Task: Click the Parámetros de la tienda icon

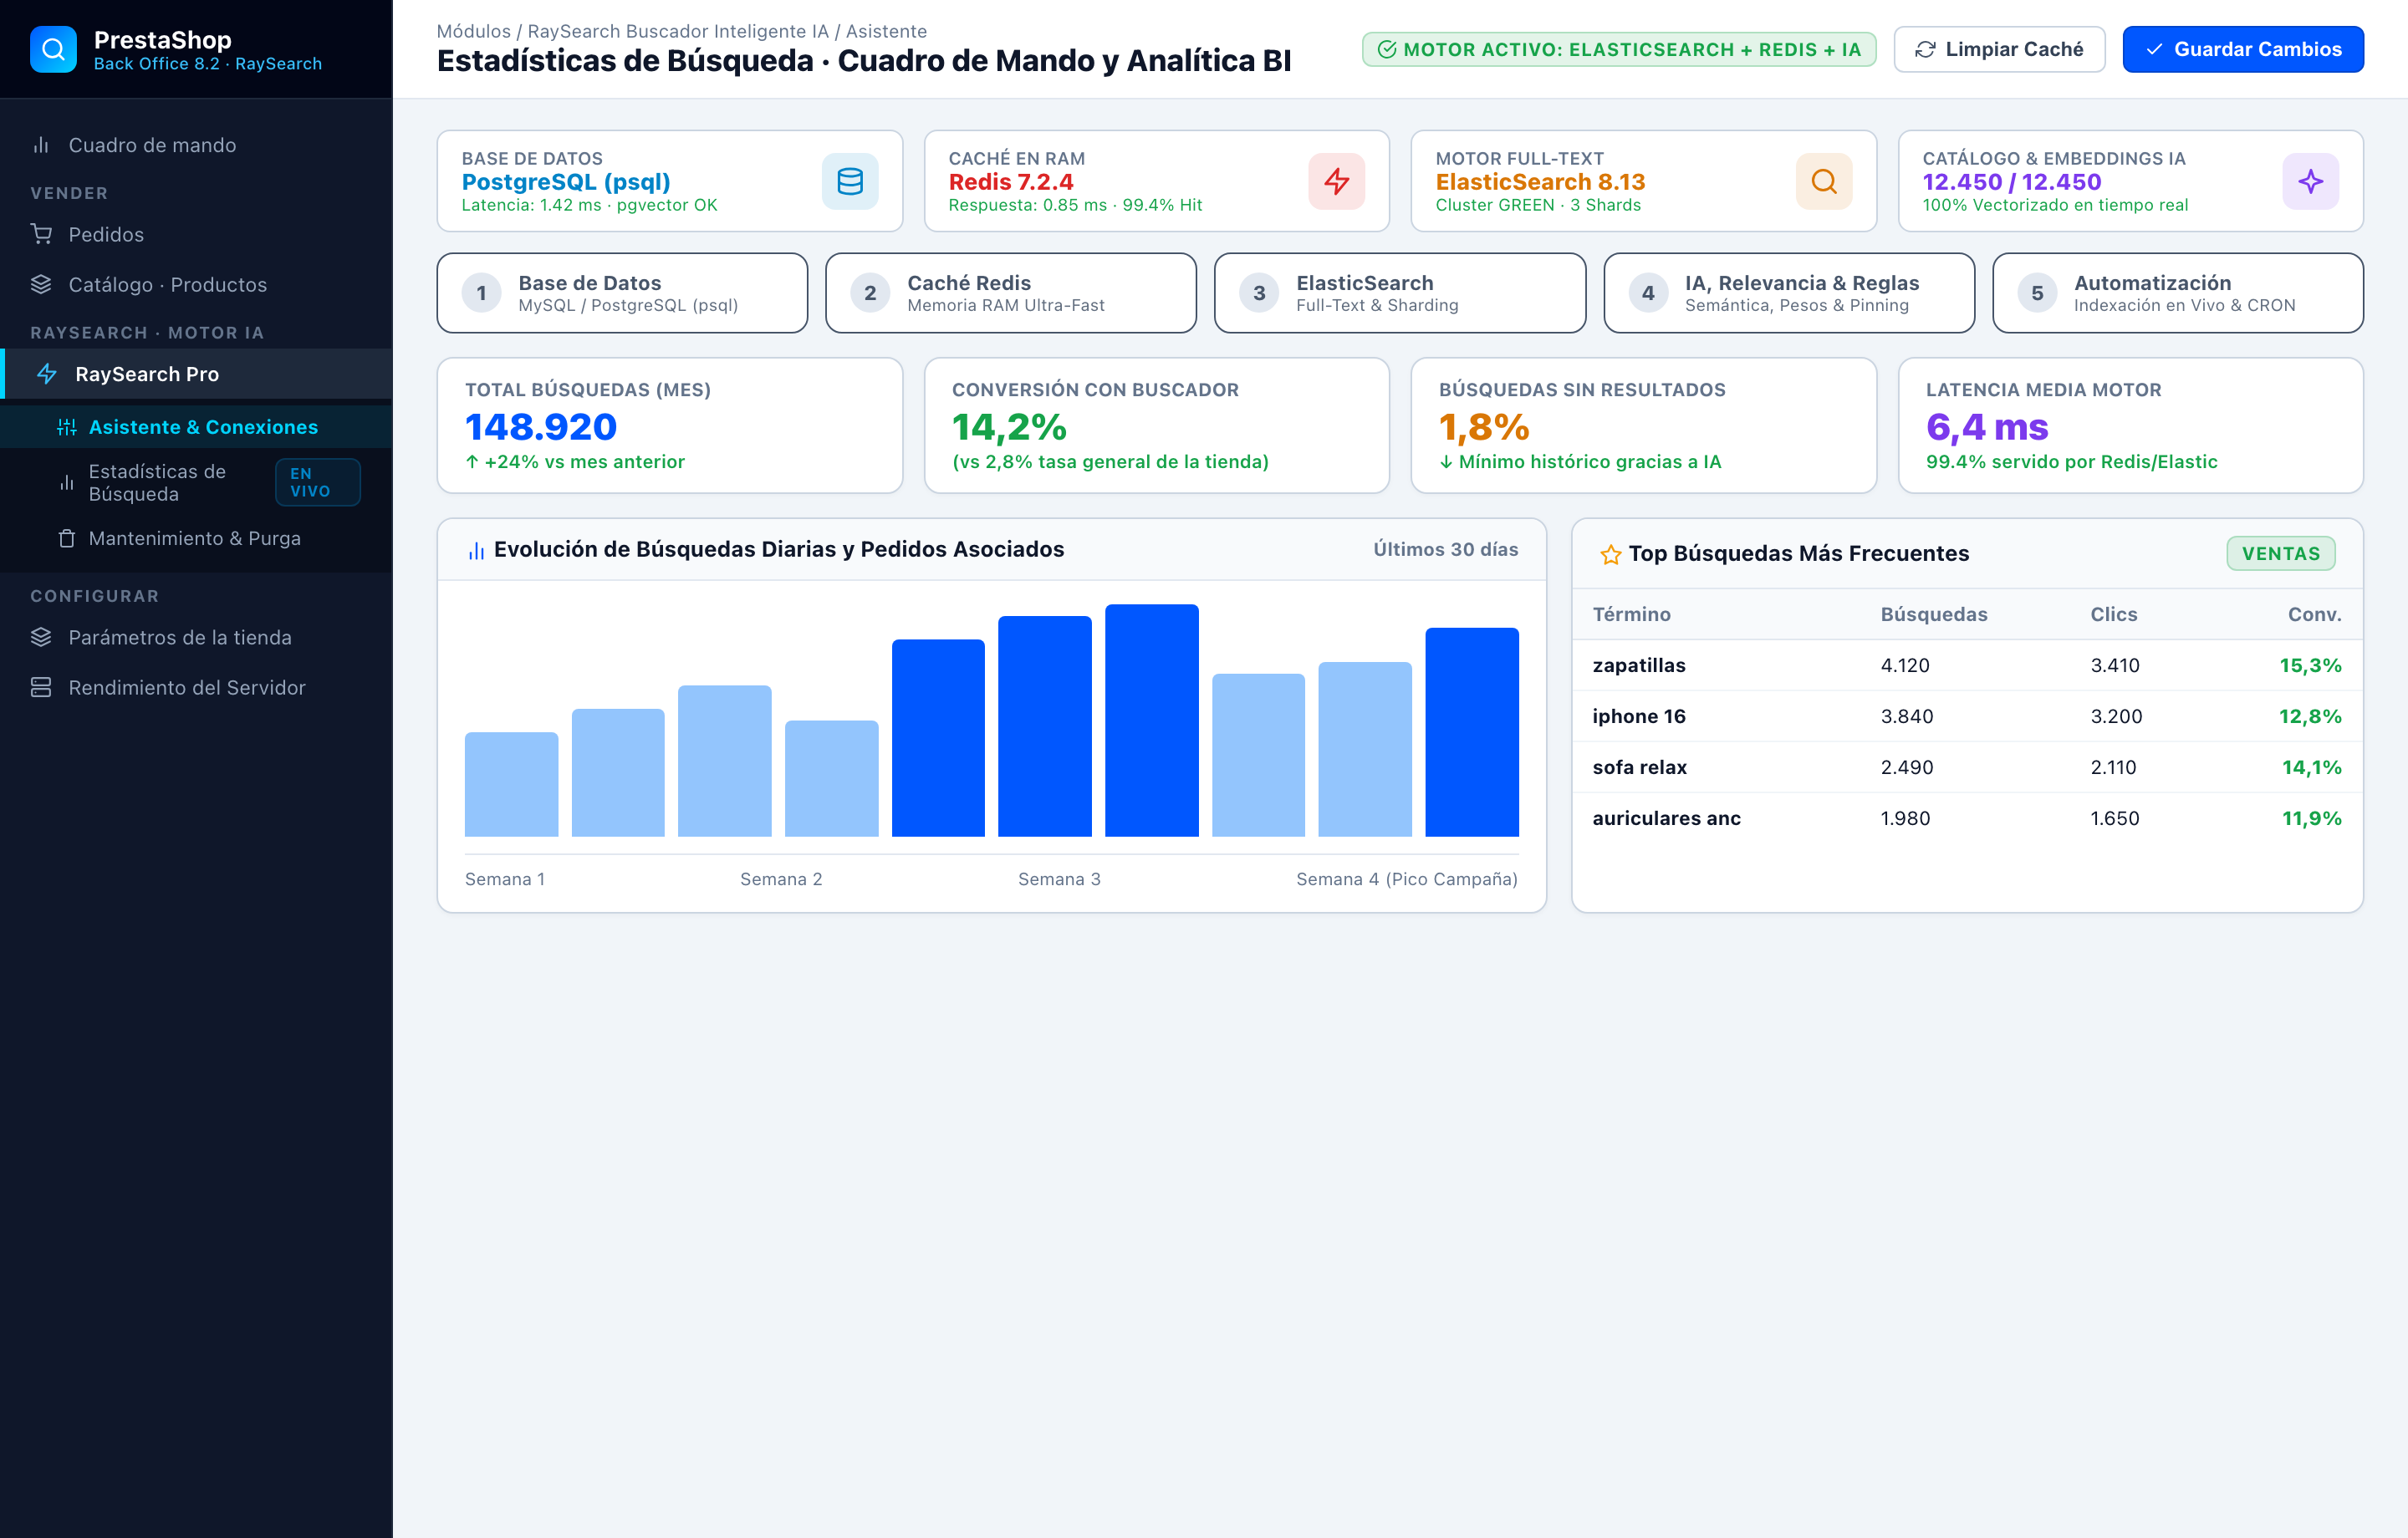Action: (41, 637)
